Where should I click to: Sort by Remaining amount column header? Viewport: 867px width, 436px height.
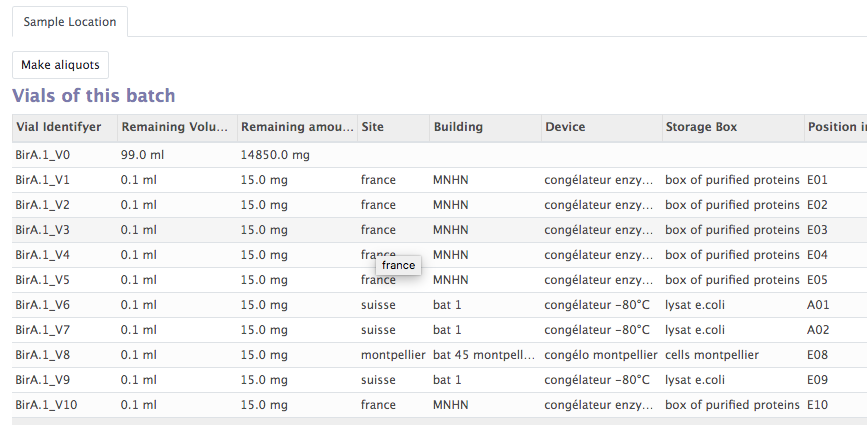[x=297, y=127]
